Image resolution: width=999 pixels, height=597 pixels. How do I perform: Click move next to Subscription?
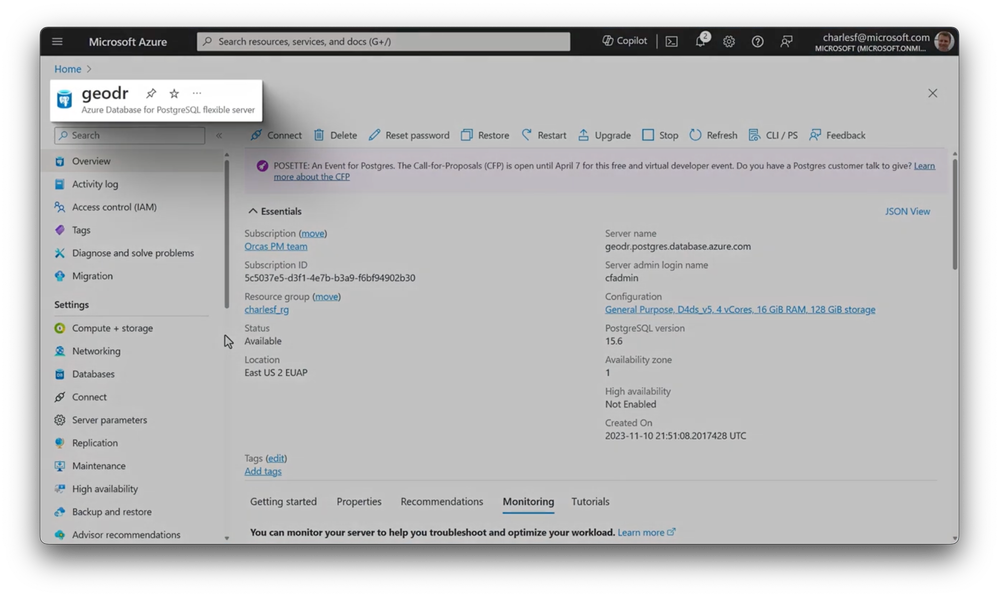[312, 233]
